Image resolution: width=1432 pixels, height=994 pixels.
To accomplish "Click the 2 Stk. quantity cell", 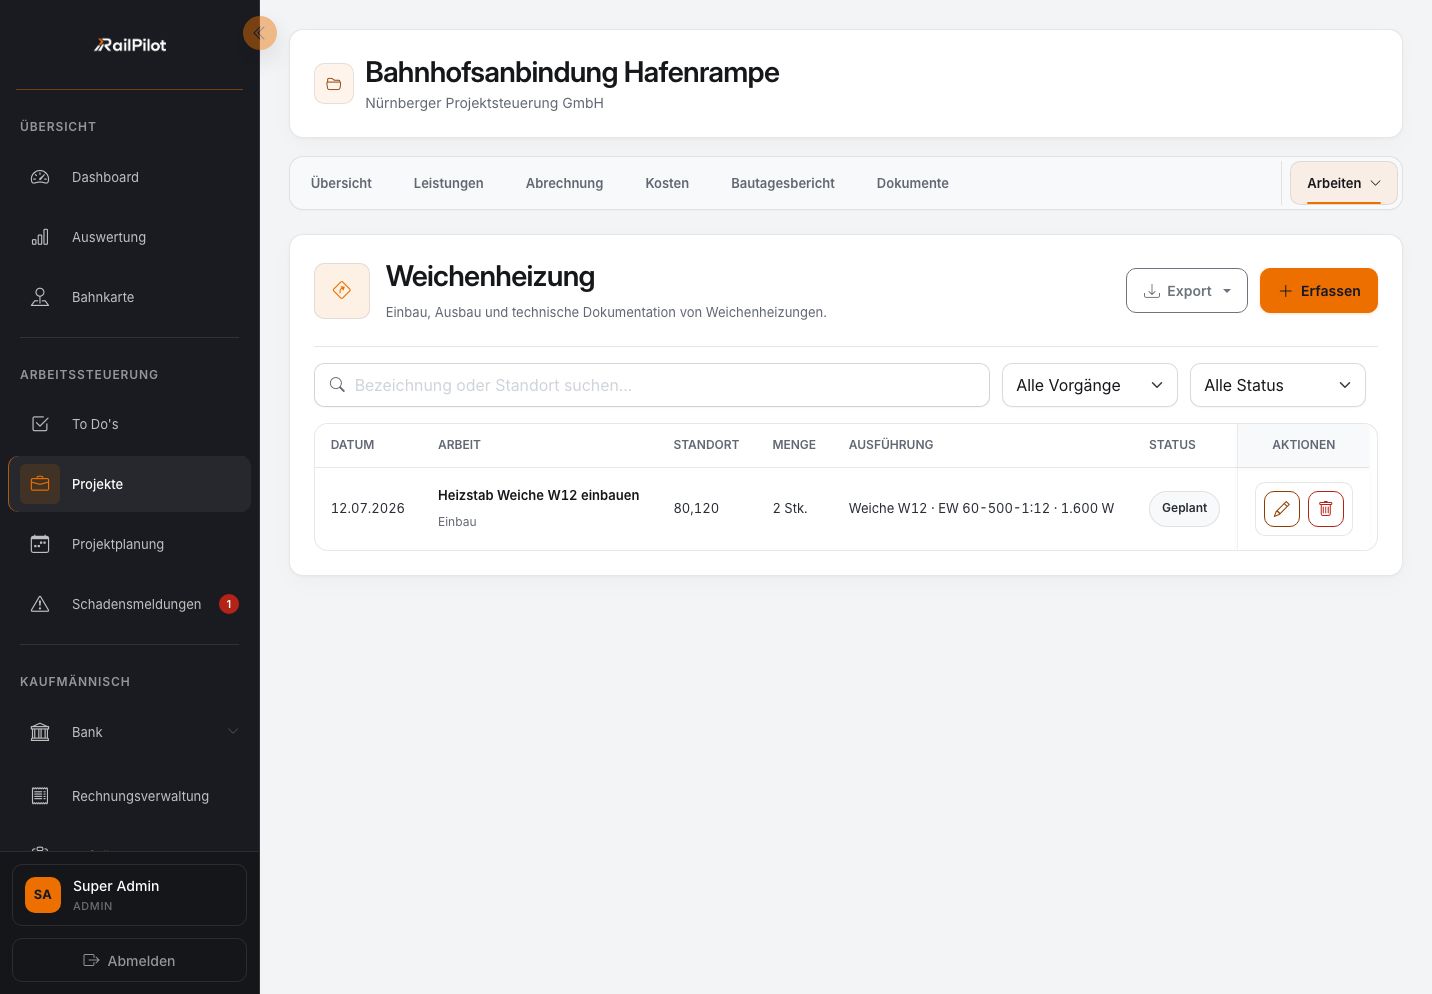I will pos(790,508).
